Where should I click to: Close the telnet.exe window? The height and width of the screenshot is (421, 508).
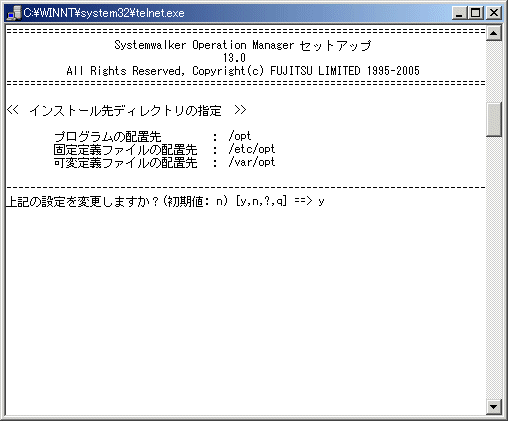pos(494,13)
